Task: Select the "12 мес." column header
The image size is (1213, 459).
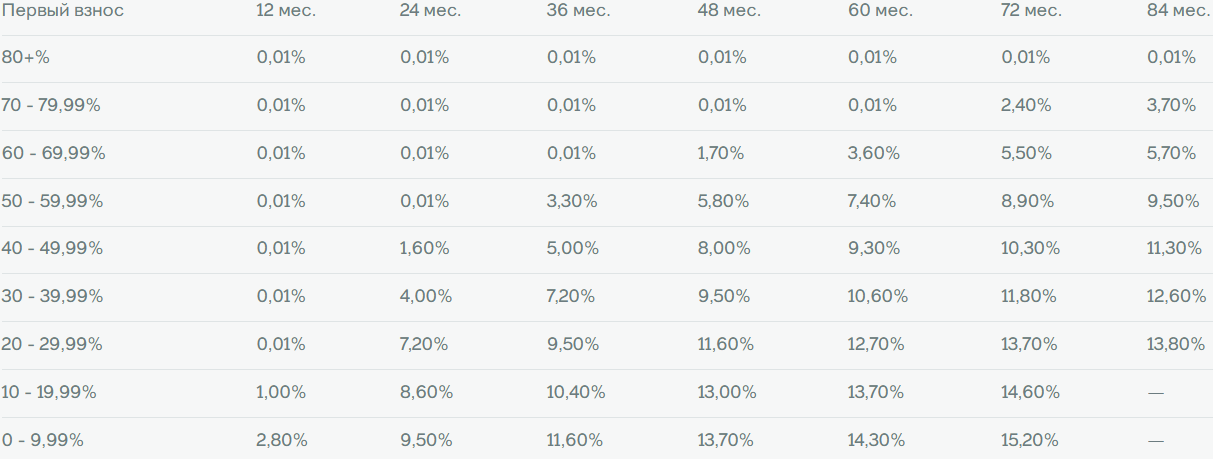Action: pos(286,10)
